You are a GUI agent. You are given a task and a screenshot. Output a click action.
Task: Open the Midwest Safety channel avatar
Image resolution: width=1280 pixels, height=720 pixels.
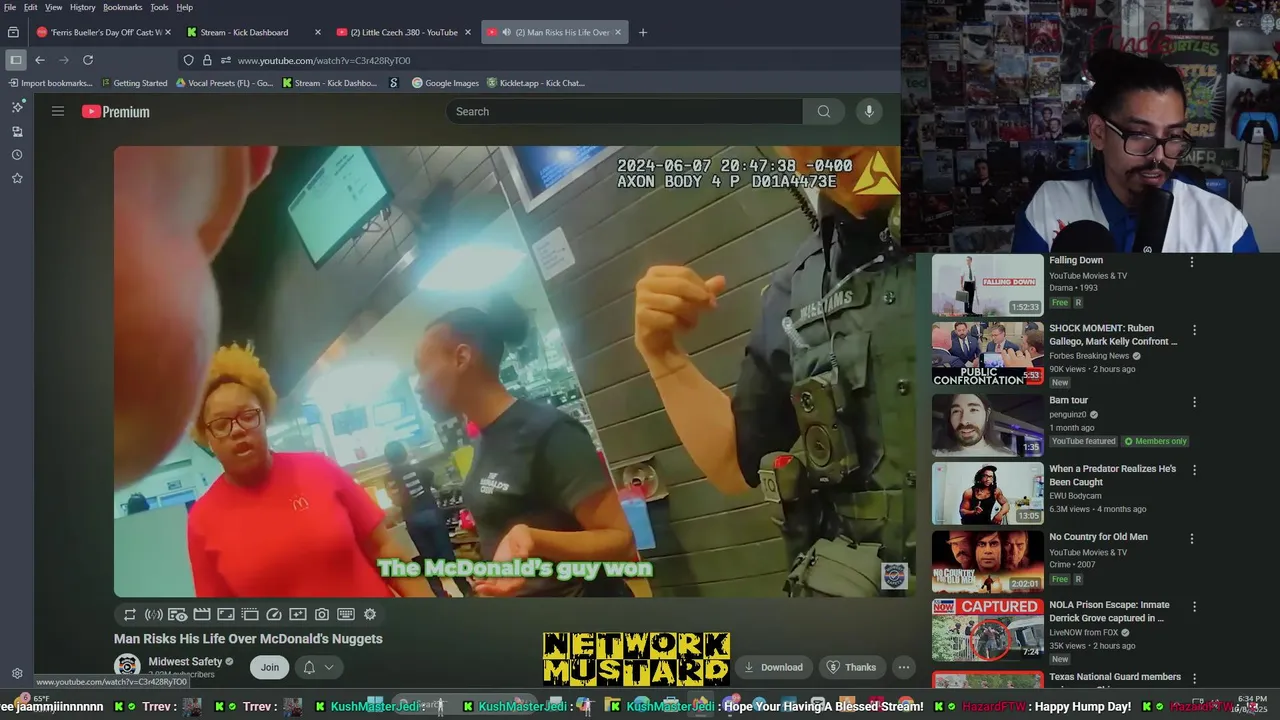127,667
